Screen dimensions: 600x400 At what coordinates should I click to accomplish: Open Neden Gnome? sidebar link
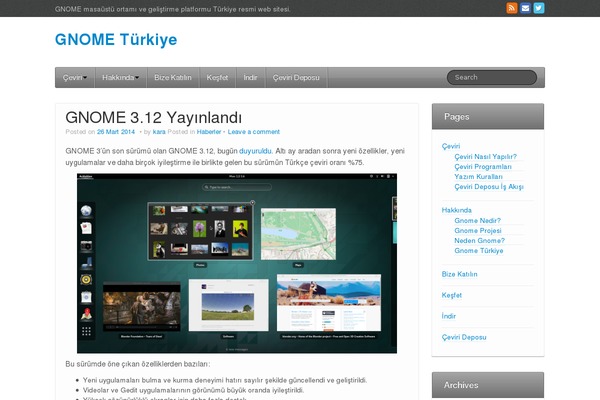[x=479, y=240]
